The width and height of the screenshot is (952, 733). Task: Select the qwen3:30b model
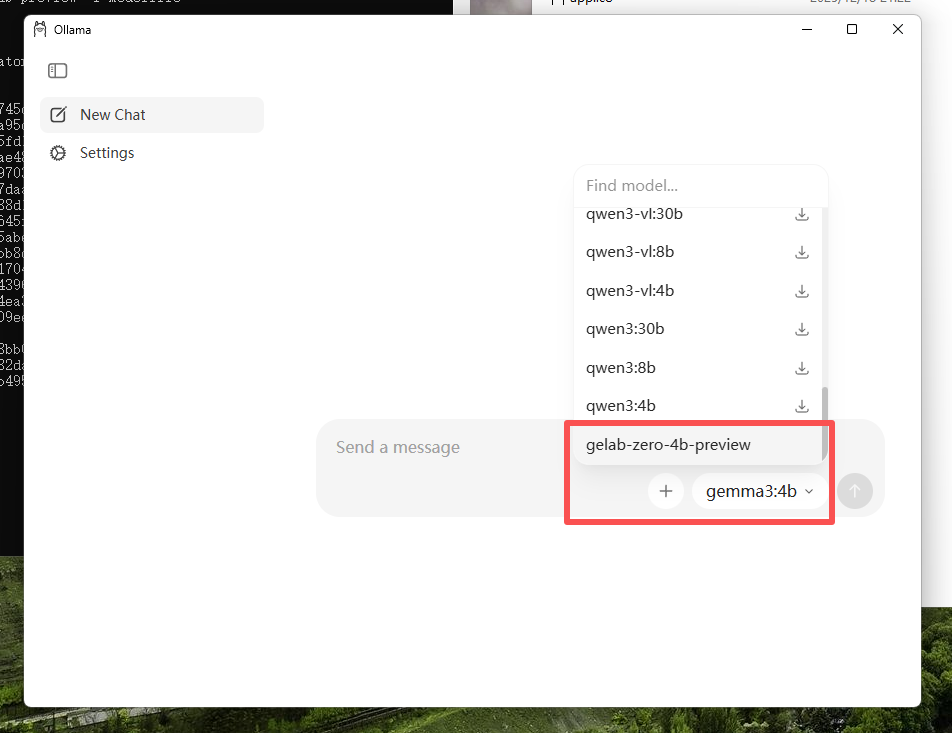[x=698, y=329]
